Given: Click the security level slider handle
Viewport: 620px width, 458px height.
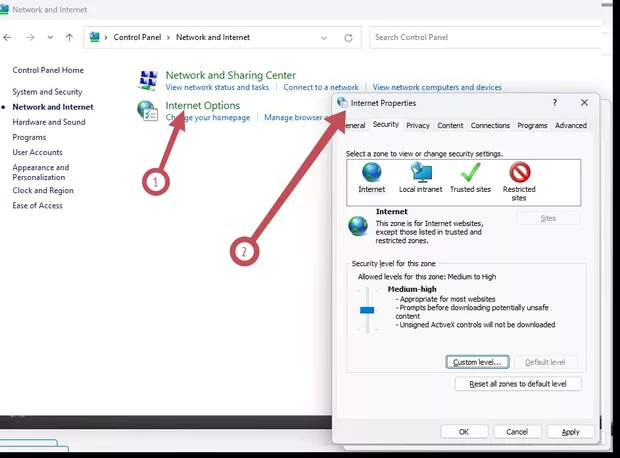Looking at the screenshot, I should [x=367, y=310].
